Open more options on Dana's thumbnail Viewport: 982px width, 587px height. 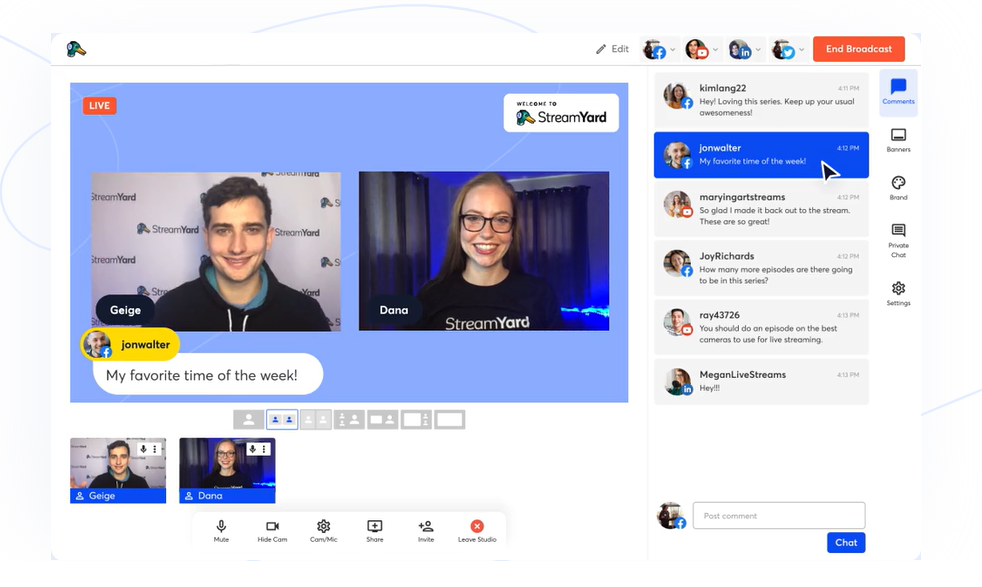click(x=264, y=449)
